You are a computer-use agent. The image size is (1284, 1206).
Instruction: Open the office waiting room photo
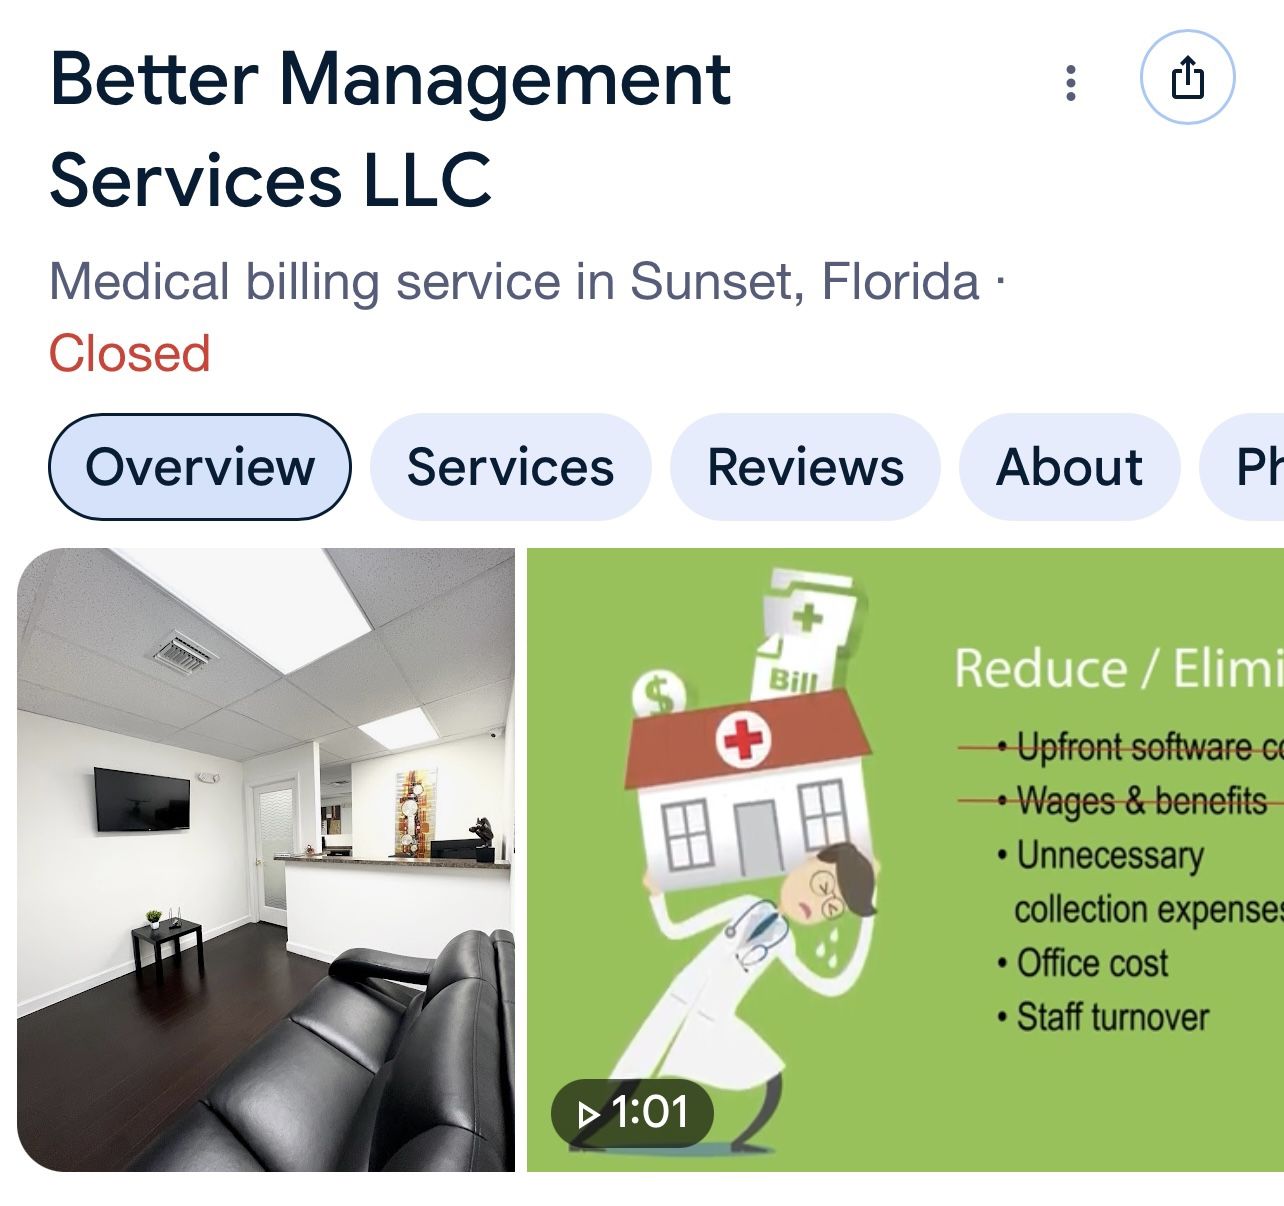266,860
